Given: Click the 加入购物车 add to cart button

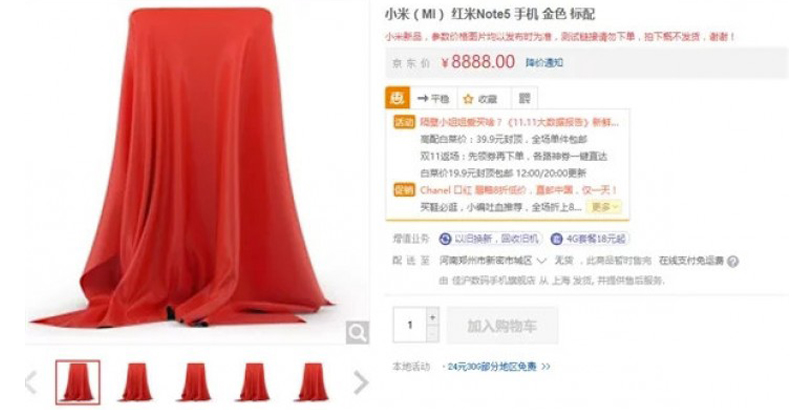Looking at the screenshot, I should coord(502,325).
